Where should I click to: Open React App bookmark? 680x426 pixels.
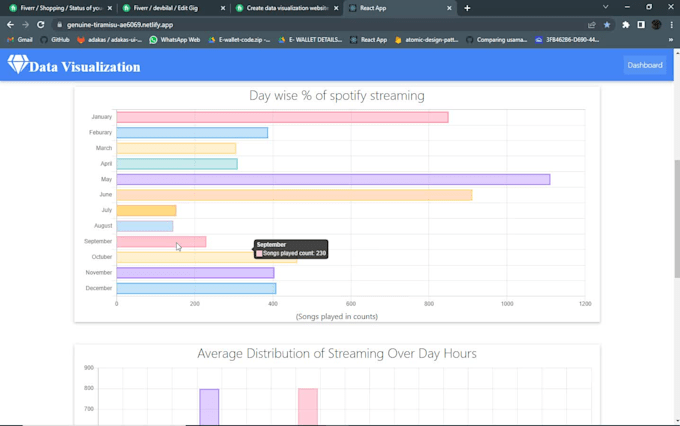369,39
